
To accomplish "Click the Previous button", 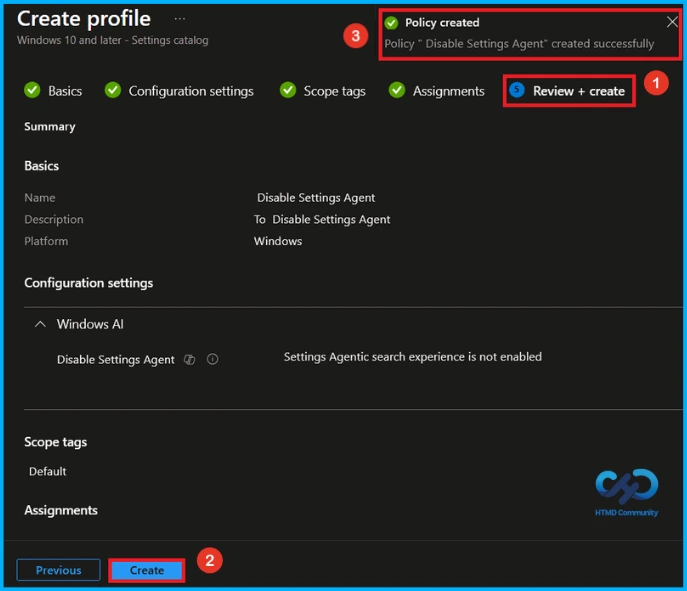I will pos(58,570).
